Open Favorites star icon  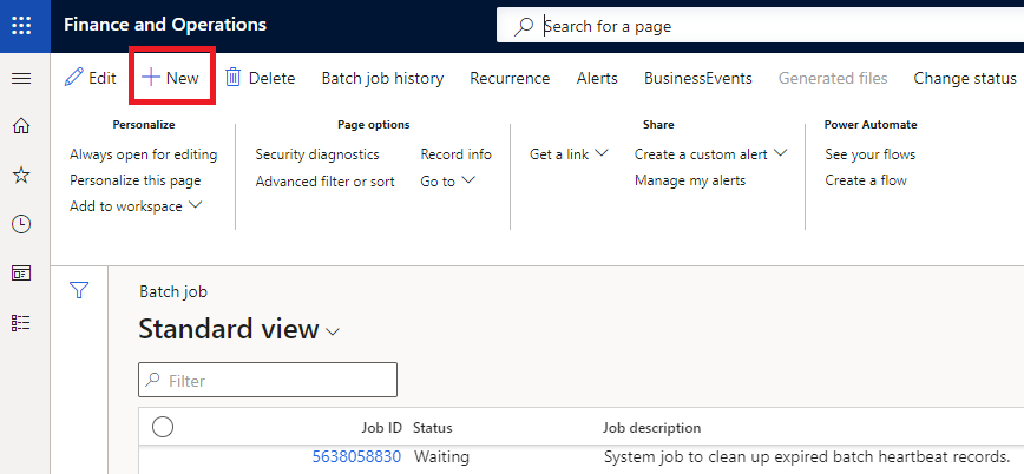pyautogui.click(x=21, y=175)
